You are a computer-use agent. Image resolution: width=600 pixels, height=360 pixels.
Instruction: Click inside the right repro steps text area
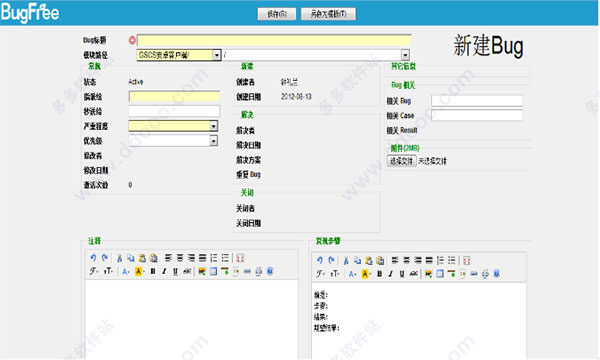coord(419,321)
